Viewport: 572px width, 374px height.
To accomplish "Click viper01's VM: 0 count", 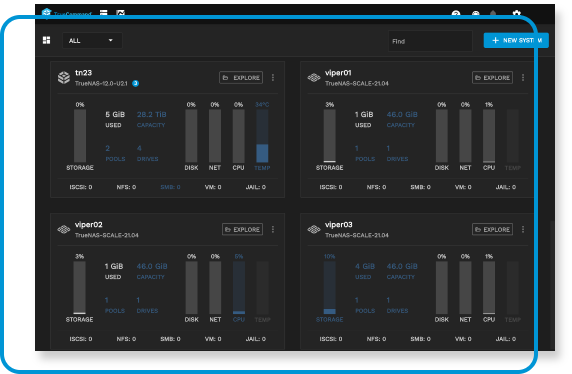I will tap(463, 187).
